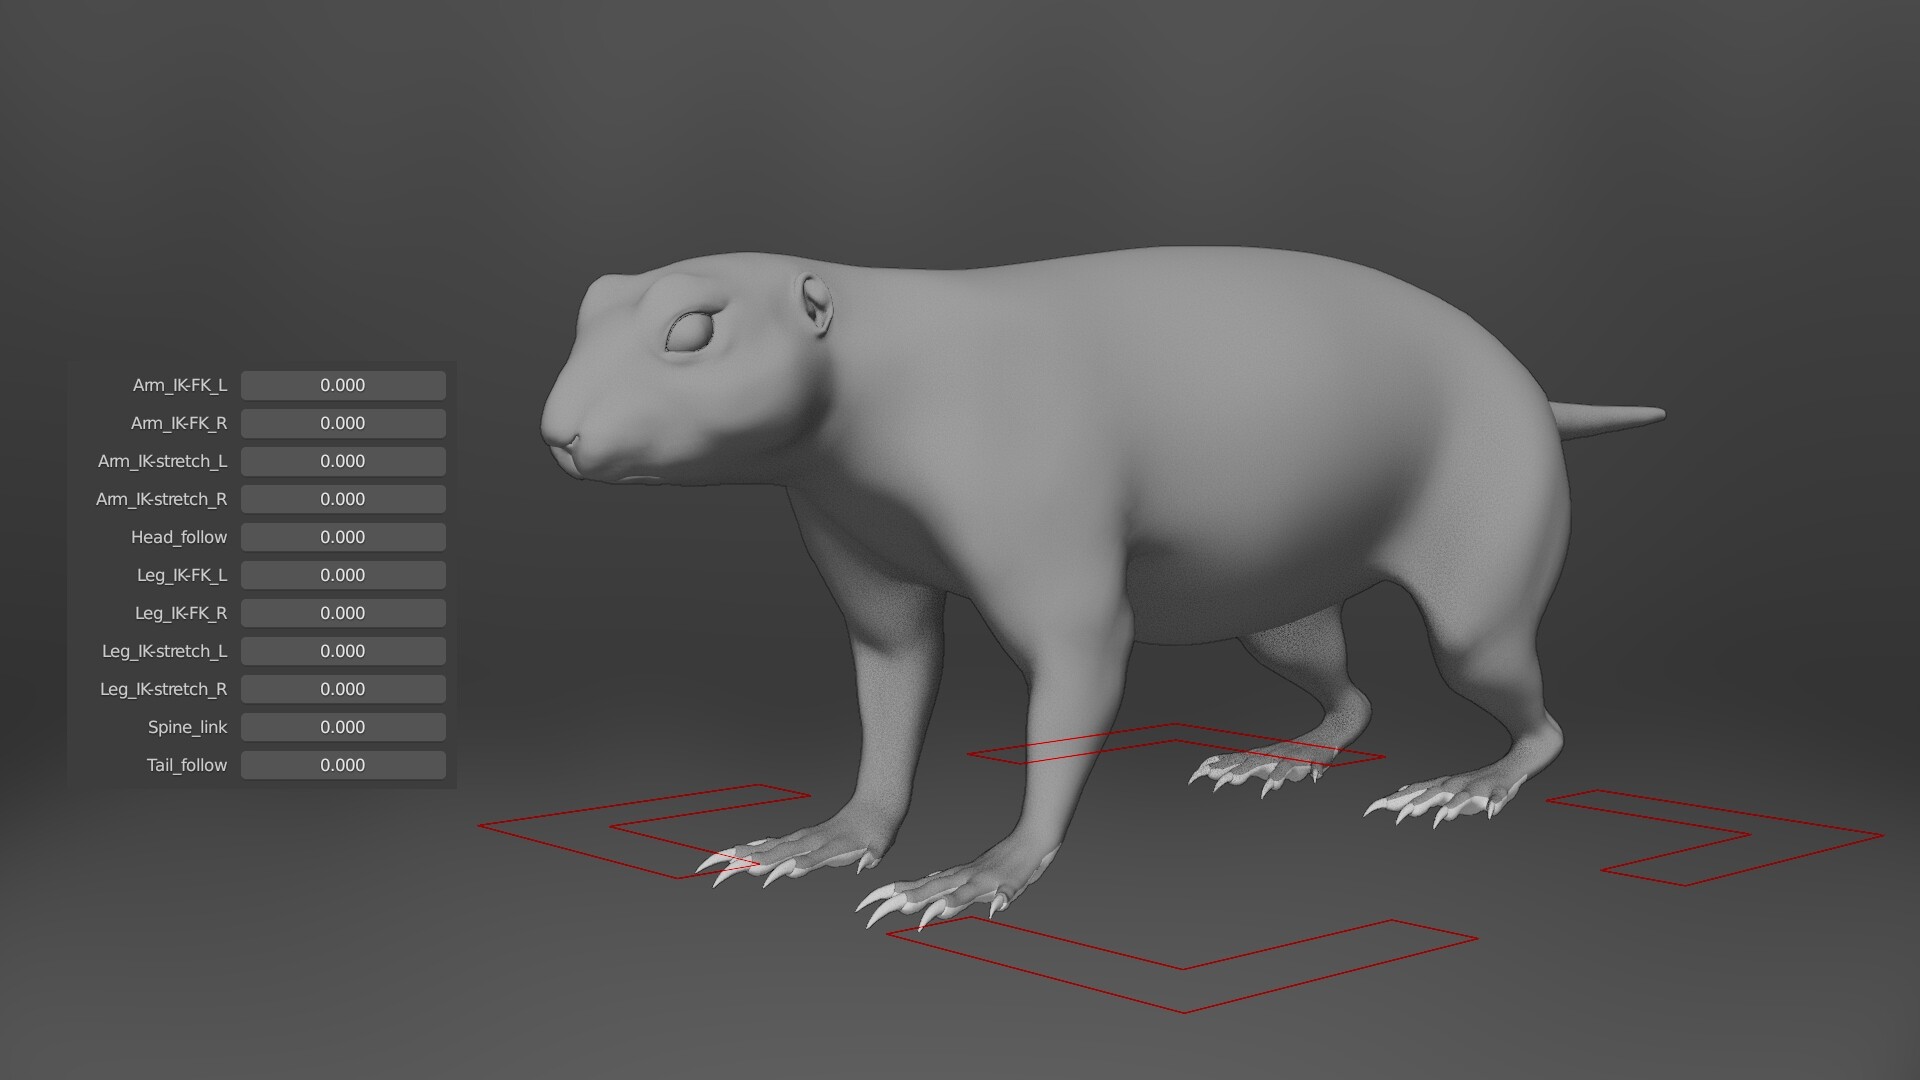Click the Leg_IK-FK_L value slider

point(343,575)
